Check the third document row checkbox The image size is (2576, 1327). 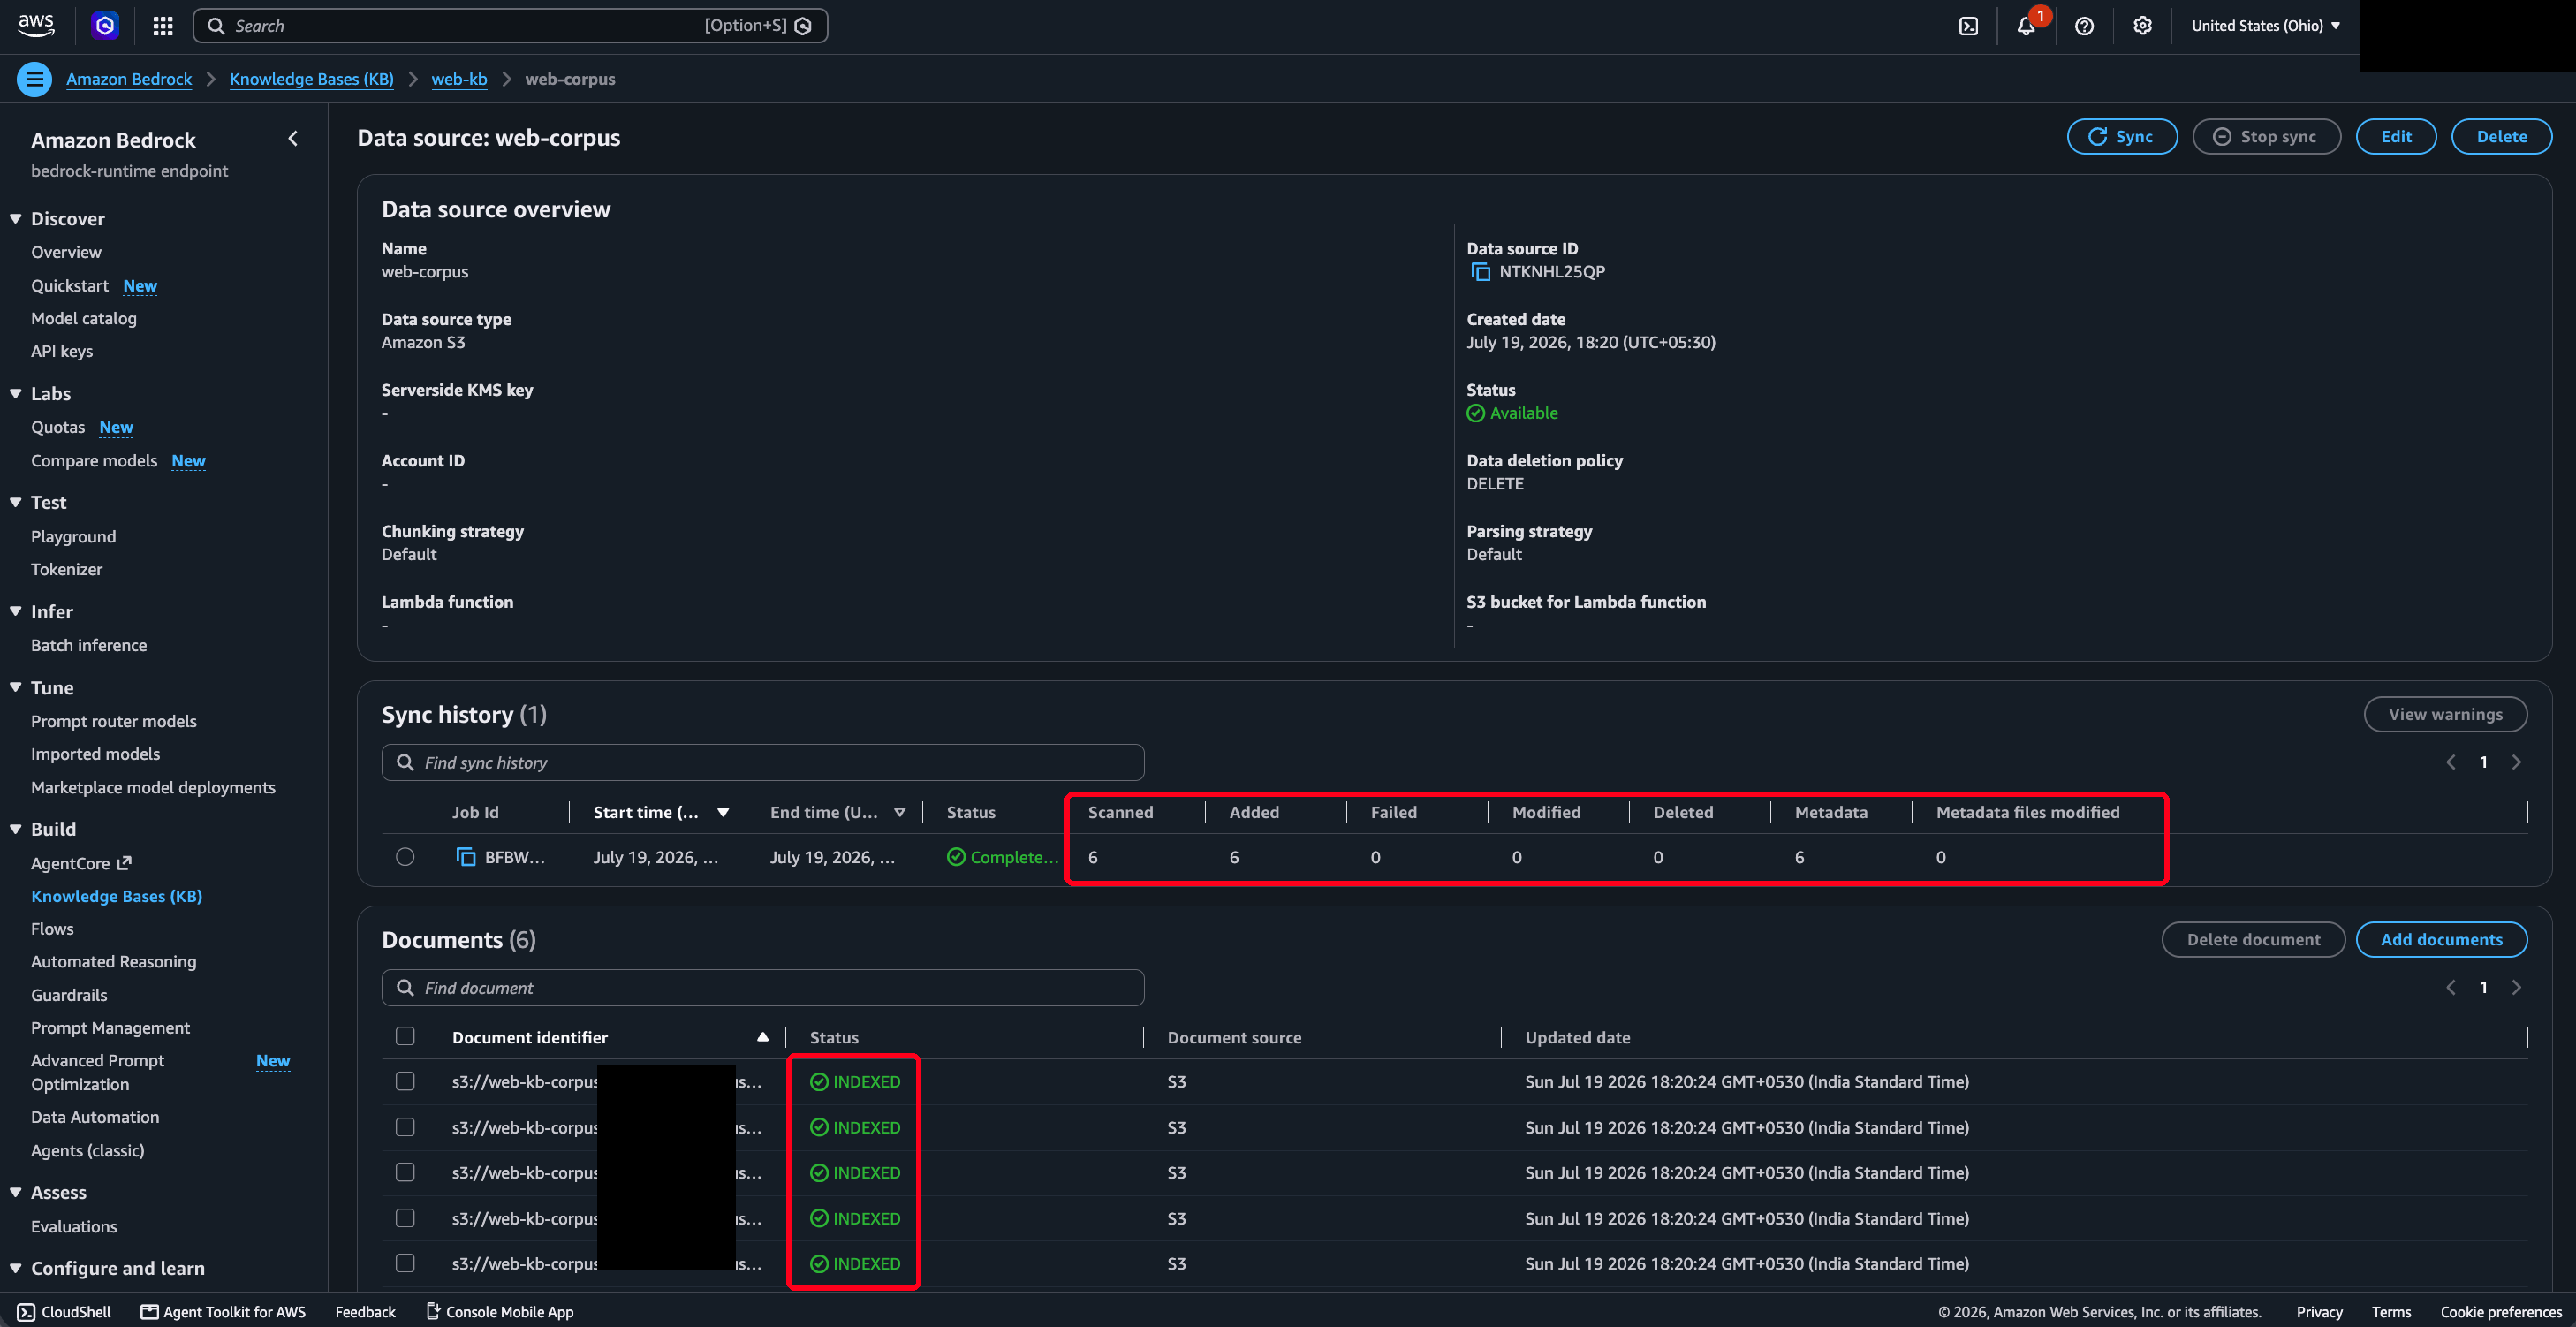[x=405, y=1172]
